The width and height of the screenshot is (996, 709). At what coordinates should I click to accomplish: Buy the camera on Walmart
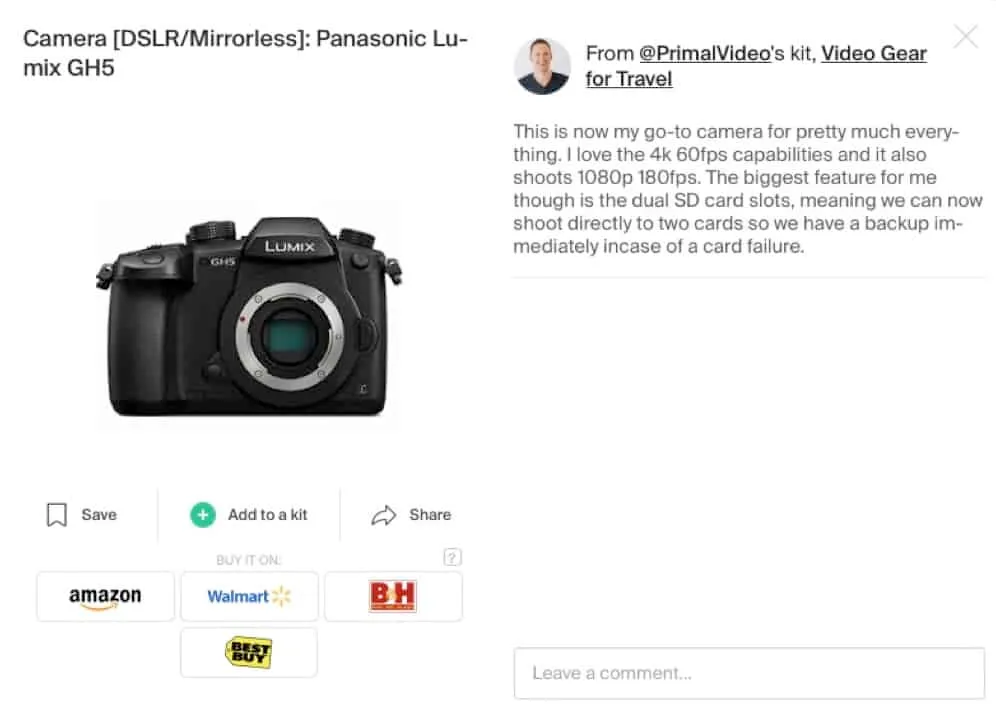pos(249,596)
